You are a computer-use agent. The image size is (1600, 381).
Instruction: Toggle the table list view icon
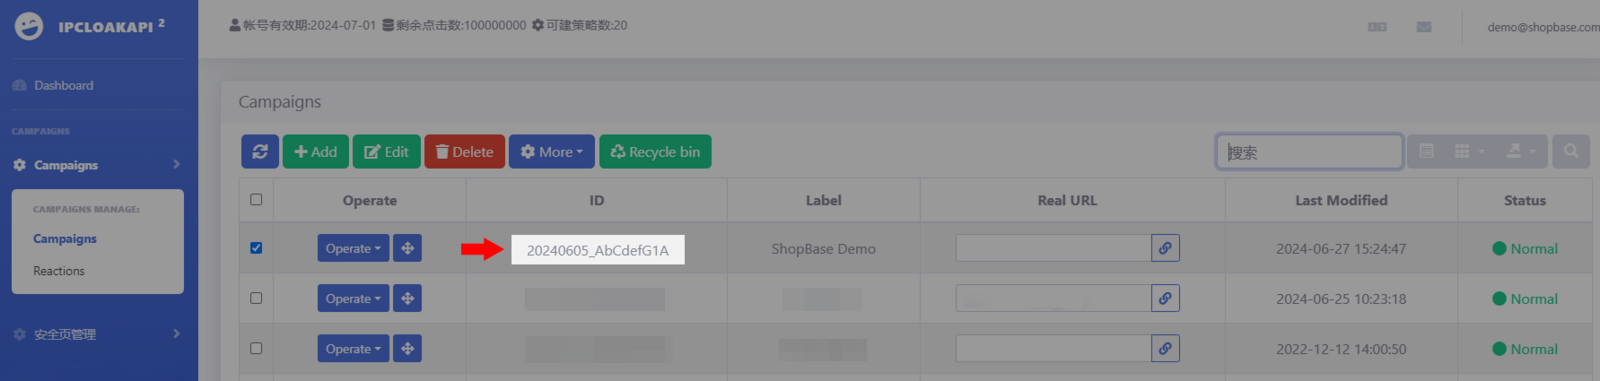tap(1427, 151)
